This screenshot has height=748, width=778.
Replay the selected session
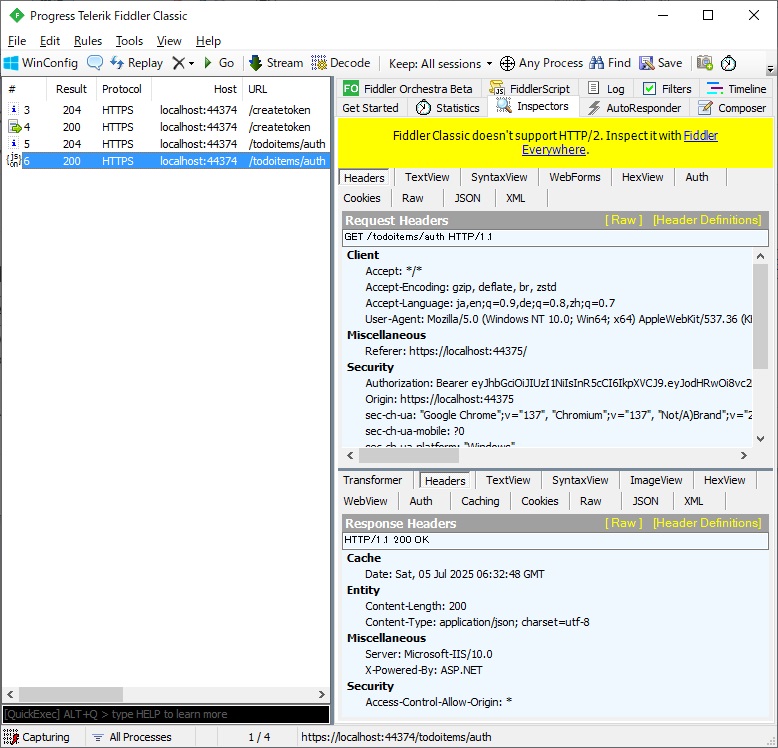(136, 63)
